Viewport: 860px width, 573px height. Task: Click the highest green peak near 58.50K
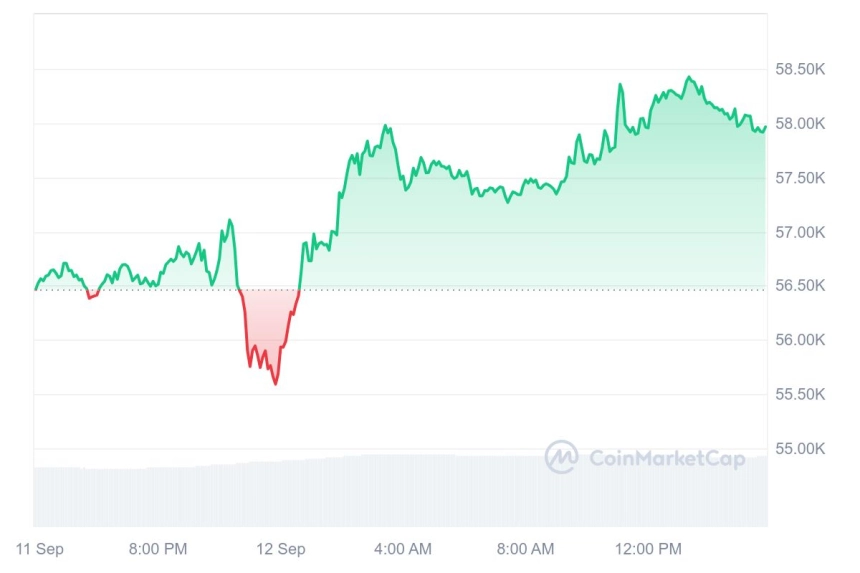(689, 78)
